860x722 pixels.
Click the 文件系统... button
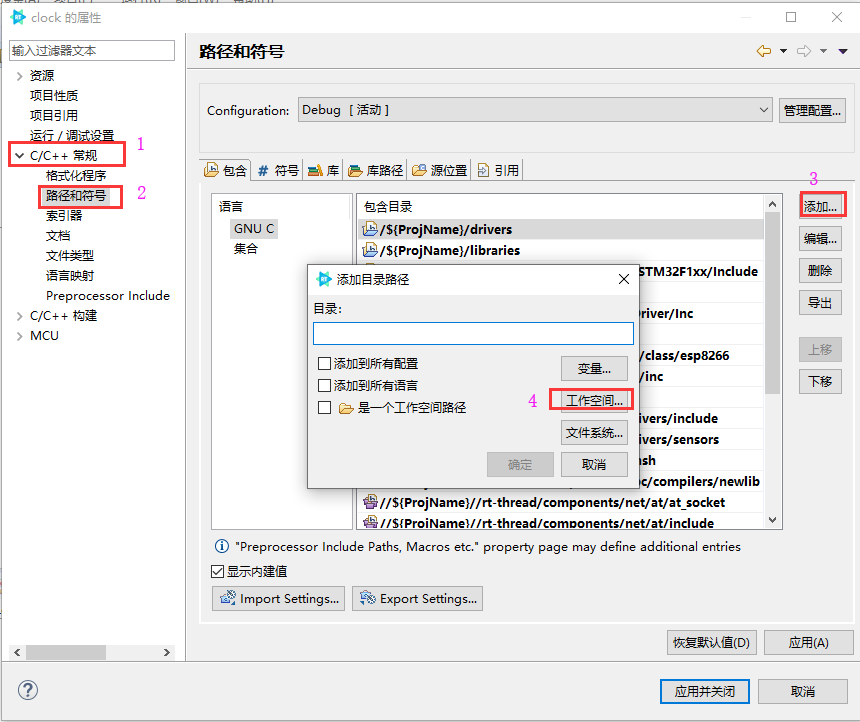(x=594, y=433)
